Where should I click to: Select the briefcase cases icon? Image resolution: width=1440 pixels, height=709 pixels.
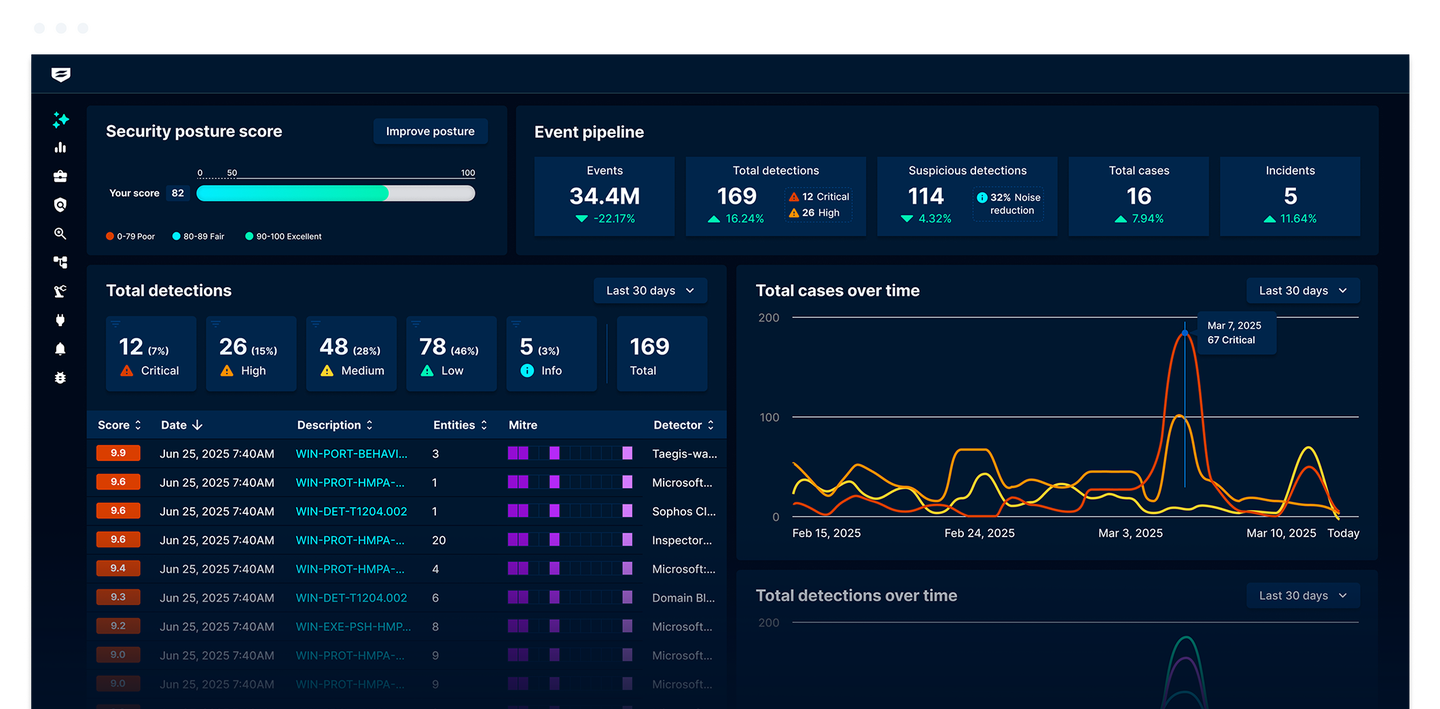pyautogui.click(x=60, y=177)
